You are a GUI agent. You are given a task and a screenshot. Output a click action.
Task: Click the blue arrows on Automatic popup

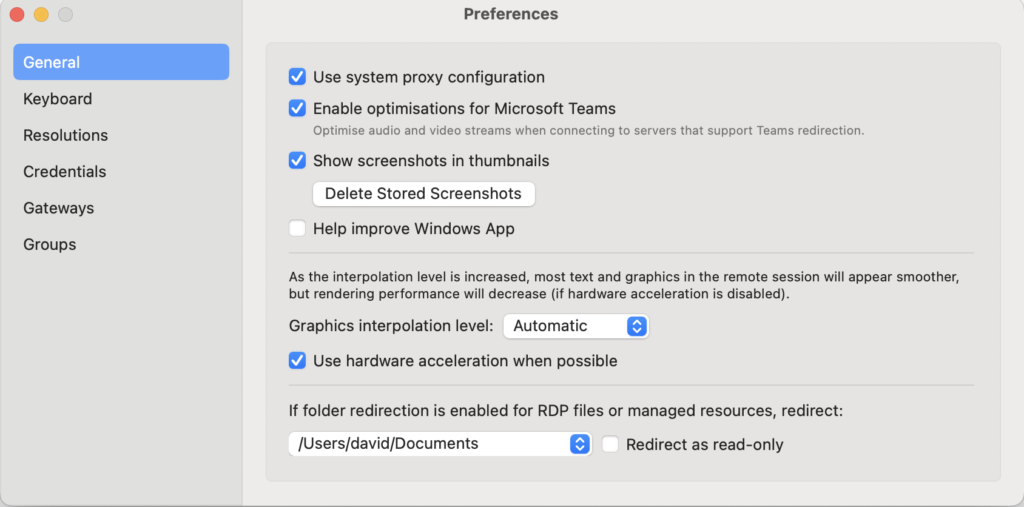coord(637,326)
